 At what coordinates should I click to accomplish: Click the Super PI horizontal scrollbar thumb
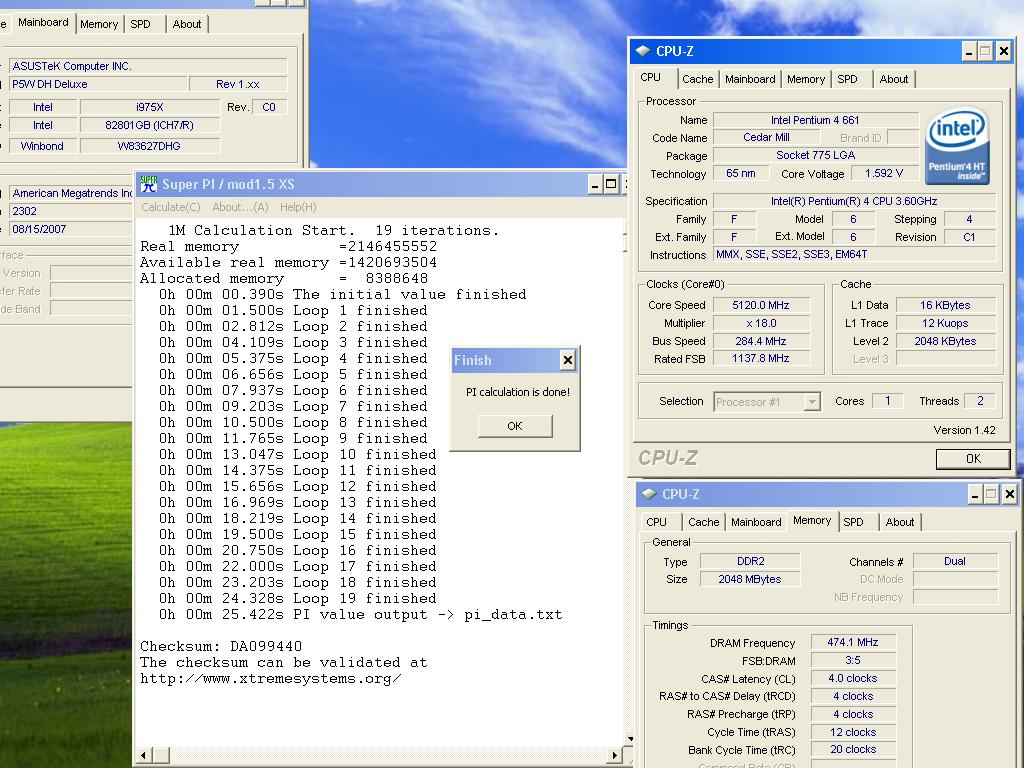(161, 755)
